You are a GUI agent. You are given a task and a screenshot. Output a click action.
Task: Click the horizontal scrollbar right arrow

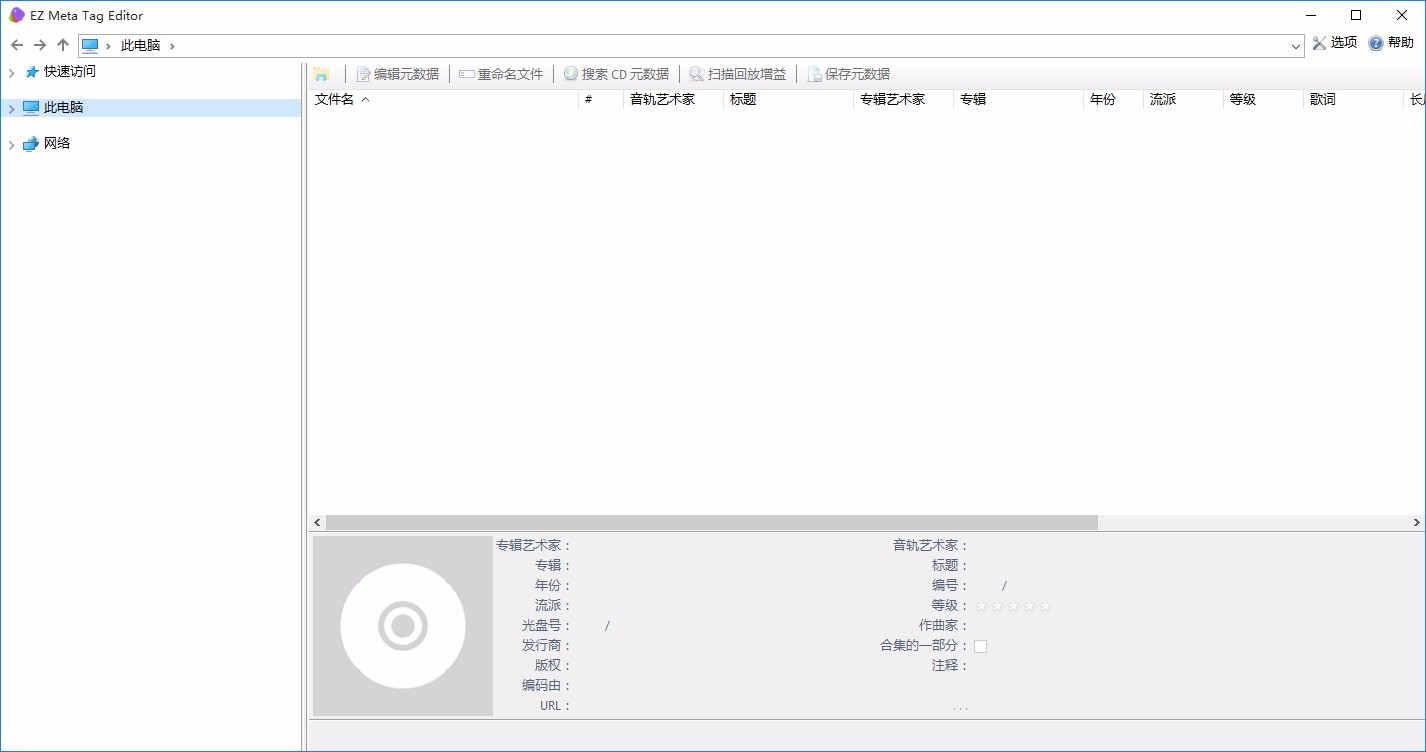1416,523
